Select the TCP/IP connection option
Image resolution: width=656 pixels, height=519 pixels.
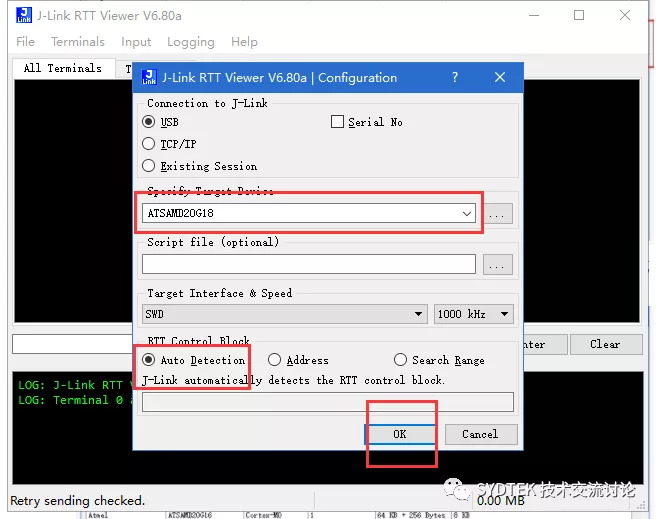click(149, 144)
